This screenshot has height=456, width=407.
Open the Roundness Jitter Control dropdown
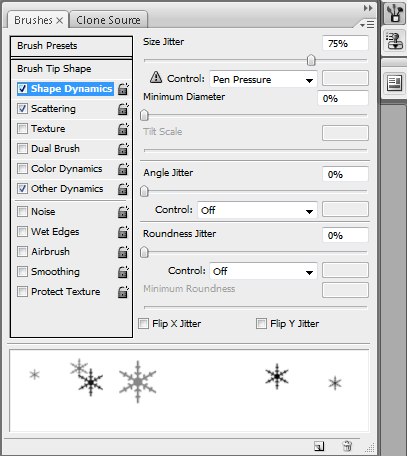(263, 271)
